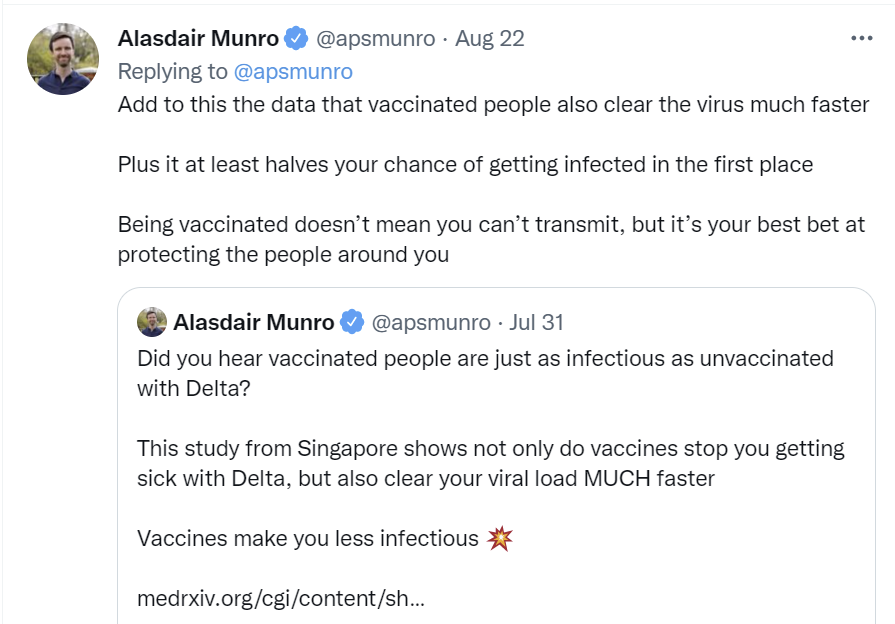Viewport: 895px width, 624px height.
Task: Open the Alasdair Munro name in the quoted tweet
Action: [254, 322]
